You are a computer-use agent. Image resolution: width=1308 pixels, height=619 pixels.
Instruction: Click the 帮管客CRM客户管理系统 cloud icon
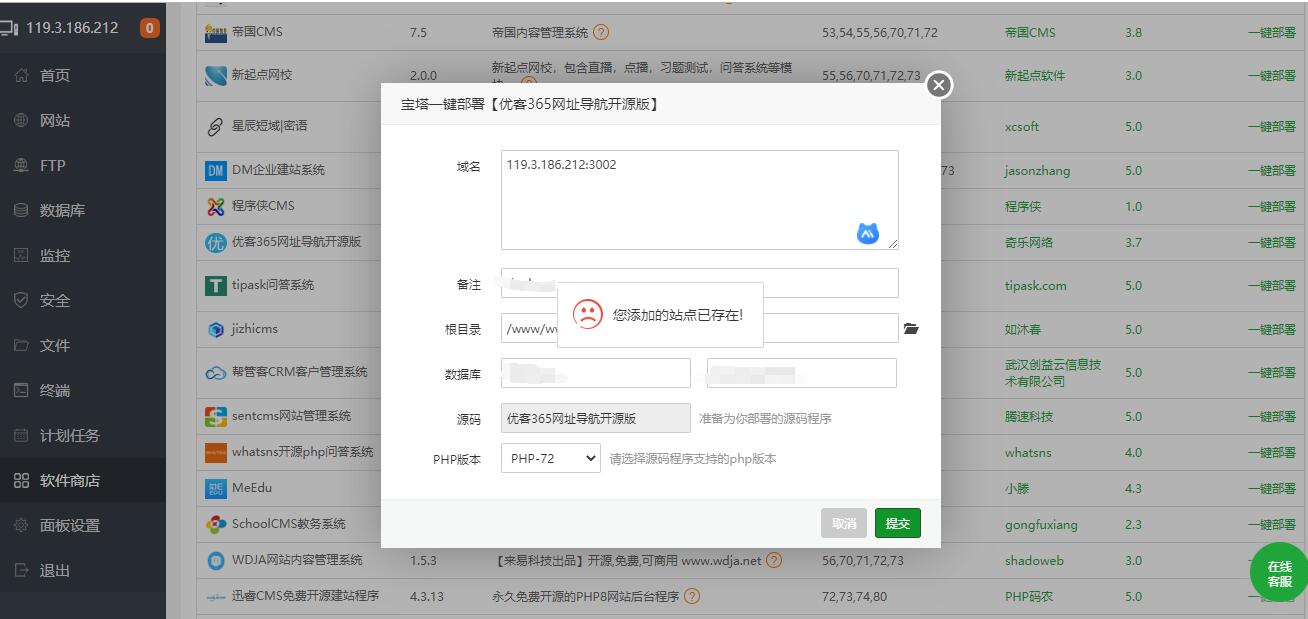[x=215, y=372]
